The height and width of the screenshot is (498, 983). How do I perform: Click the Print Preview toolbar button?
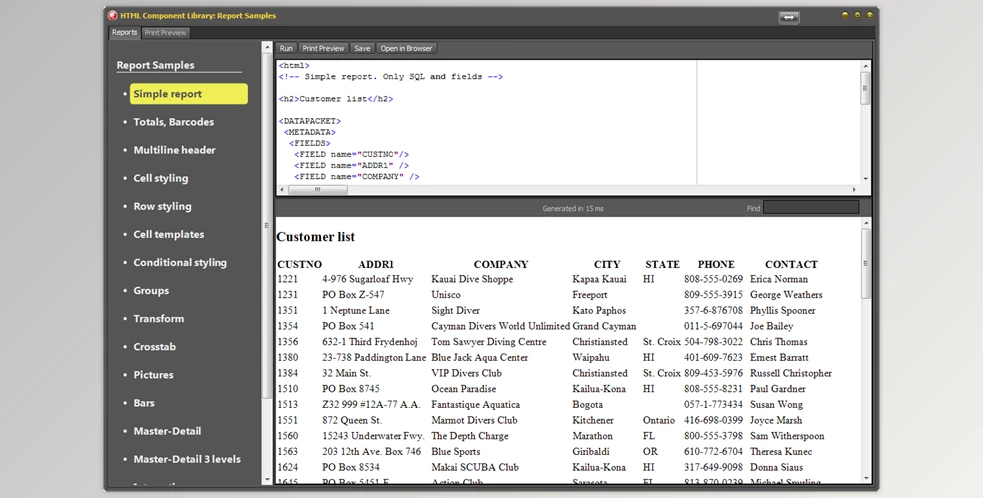pos(323,48)
